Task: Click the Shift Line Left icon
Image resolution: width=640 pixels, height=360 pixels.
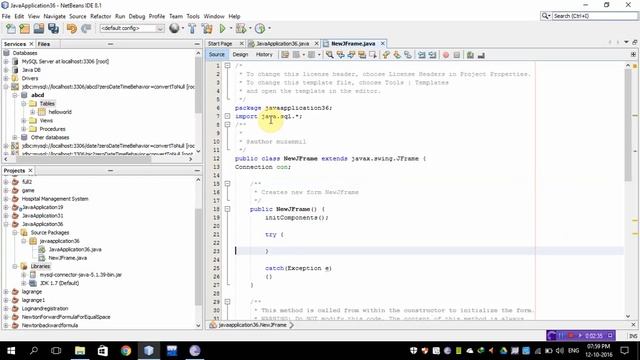Action: tap(422, 55)
